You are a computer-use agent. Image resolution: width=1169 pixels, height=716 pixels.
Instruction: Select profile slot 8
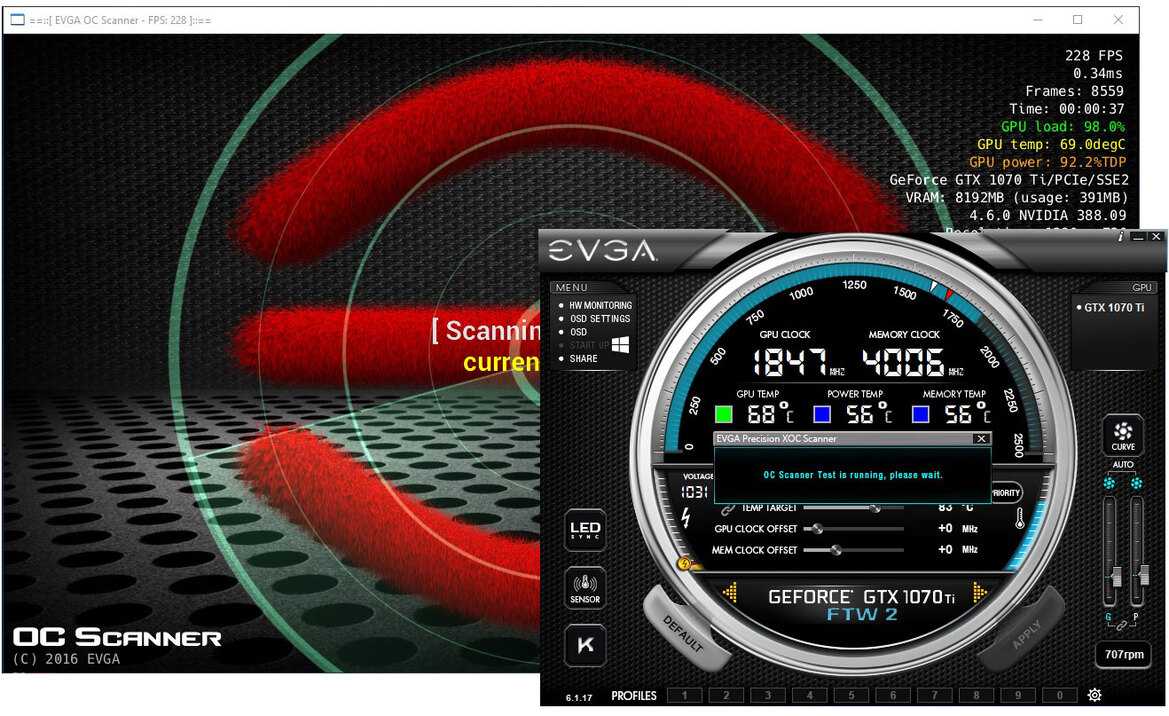[x=977, y=695]
